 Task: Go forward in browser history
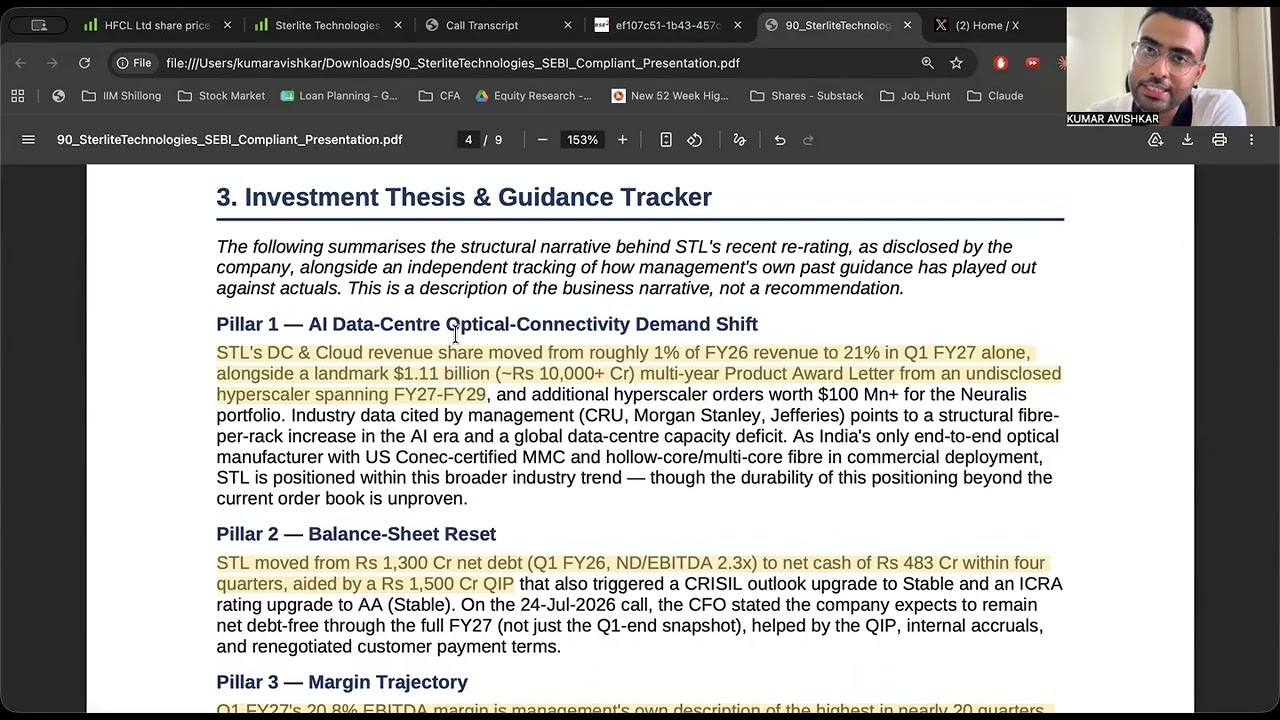coord(52,63)
